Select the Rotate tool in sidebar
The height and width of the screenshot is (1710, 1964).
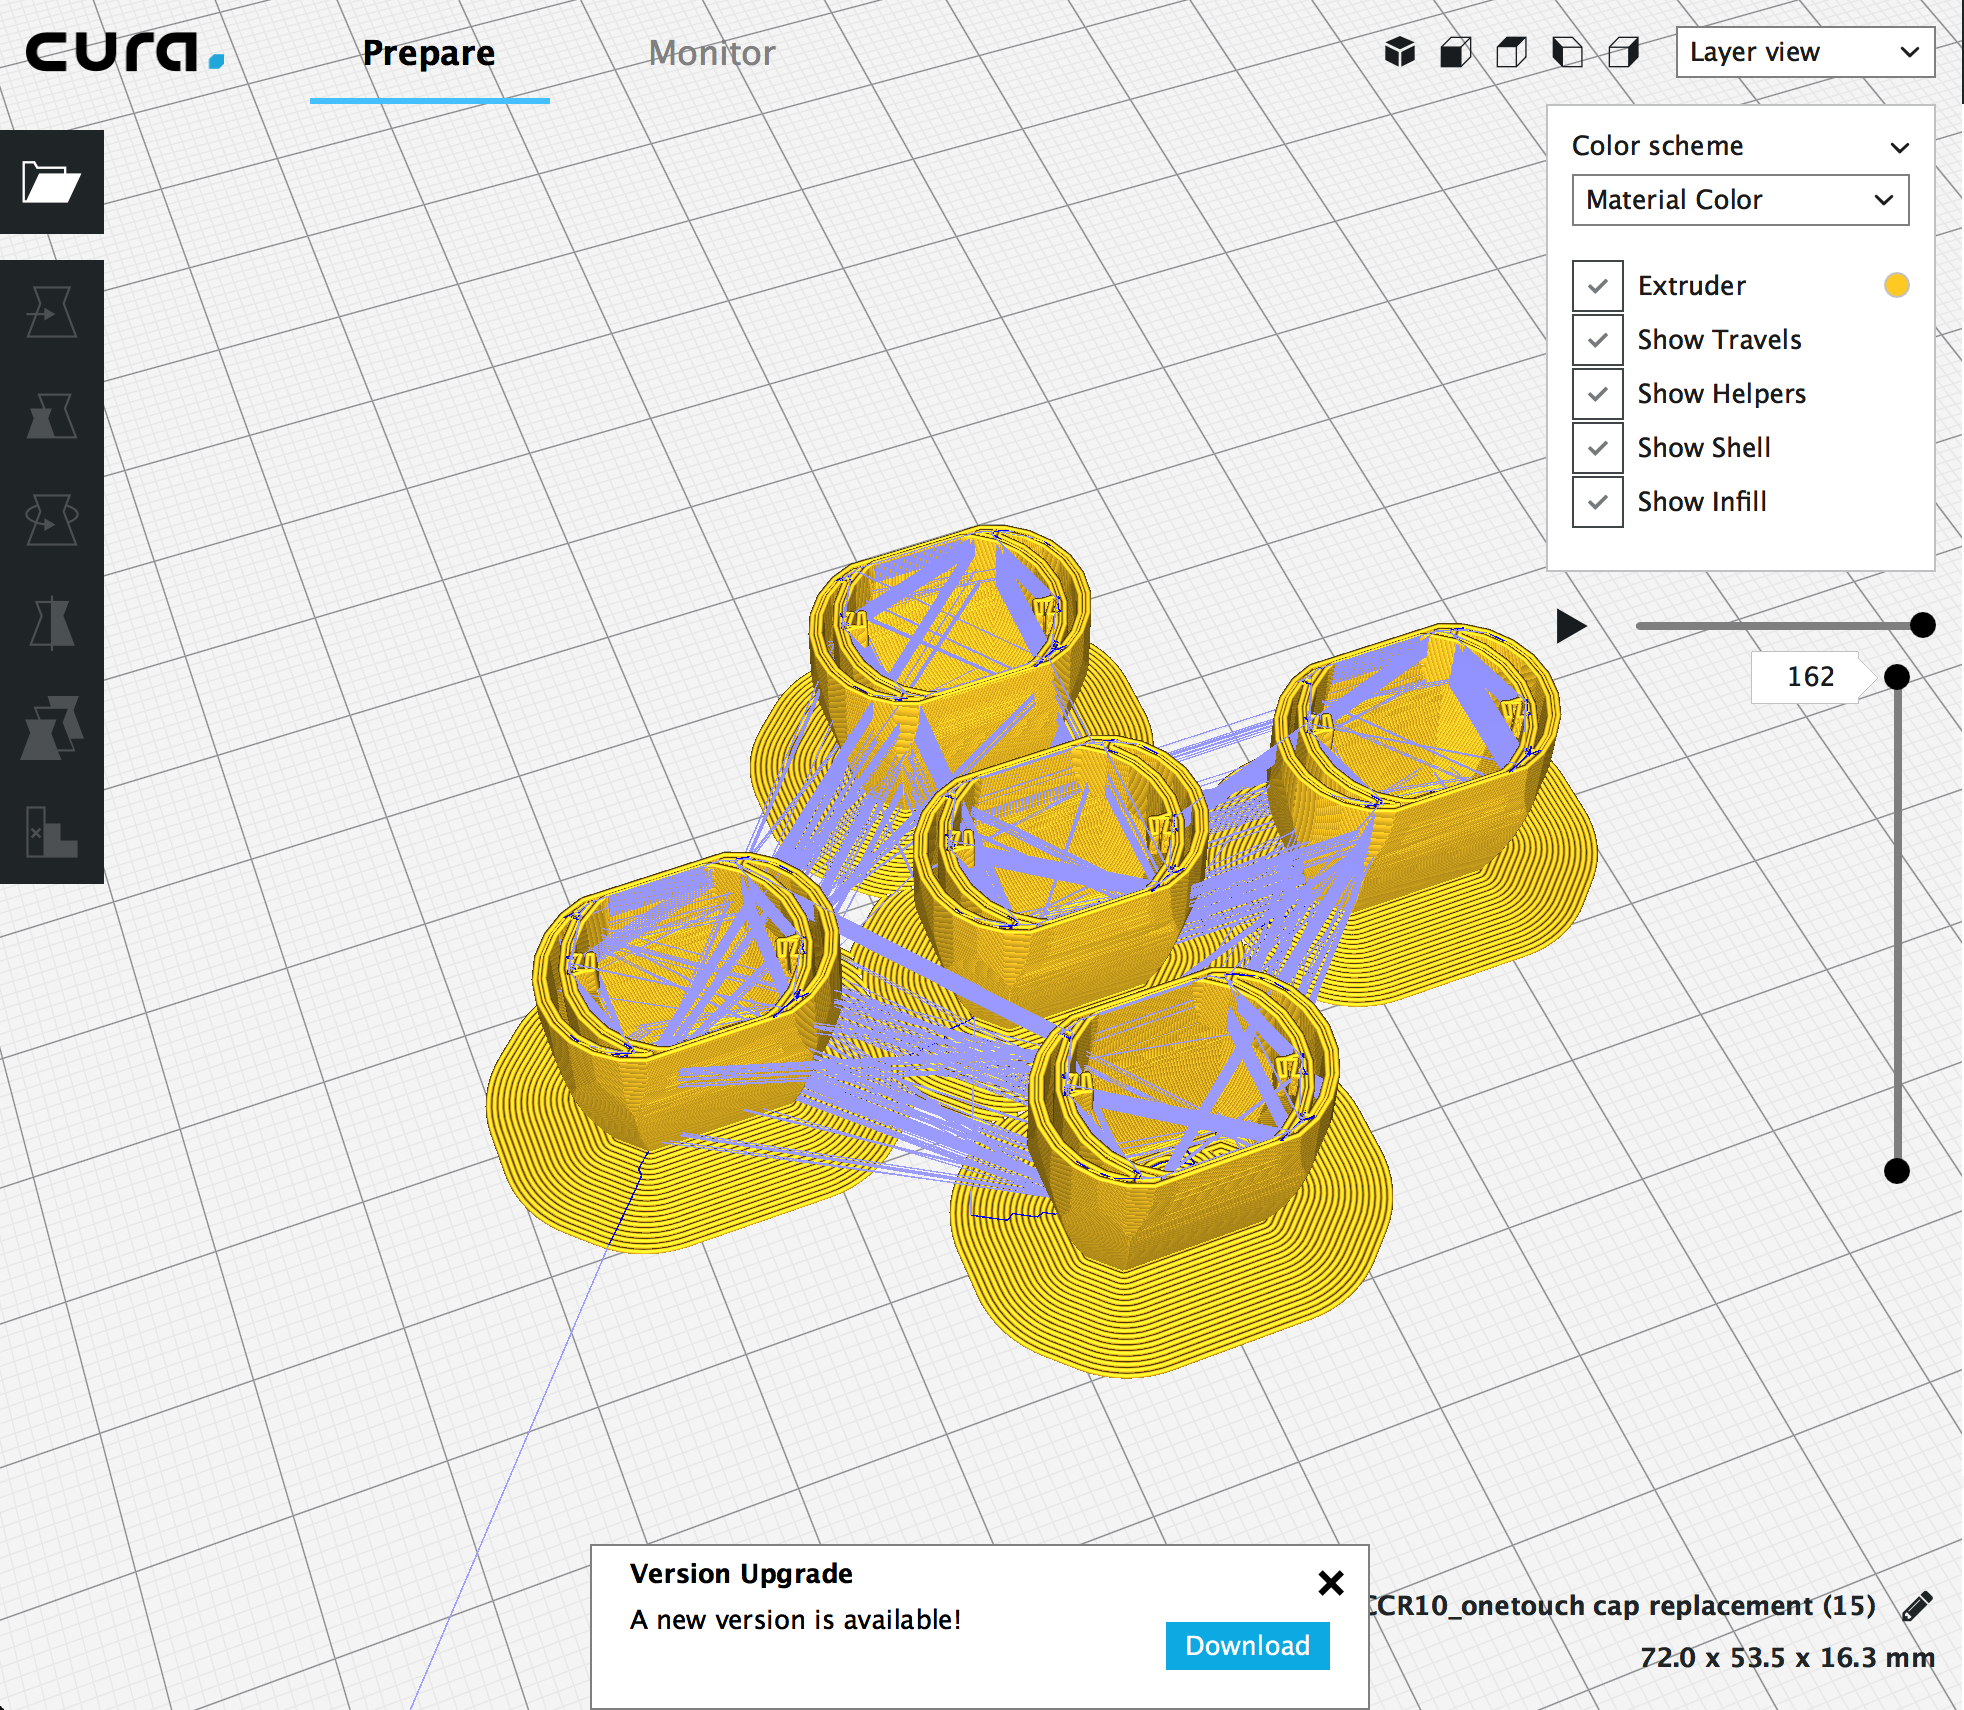51,520
